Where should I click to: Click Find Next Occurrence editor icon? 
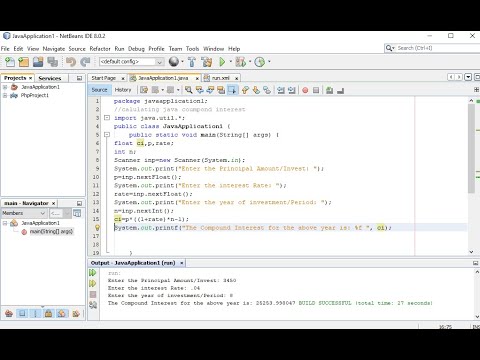pos(210,90)
